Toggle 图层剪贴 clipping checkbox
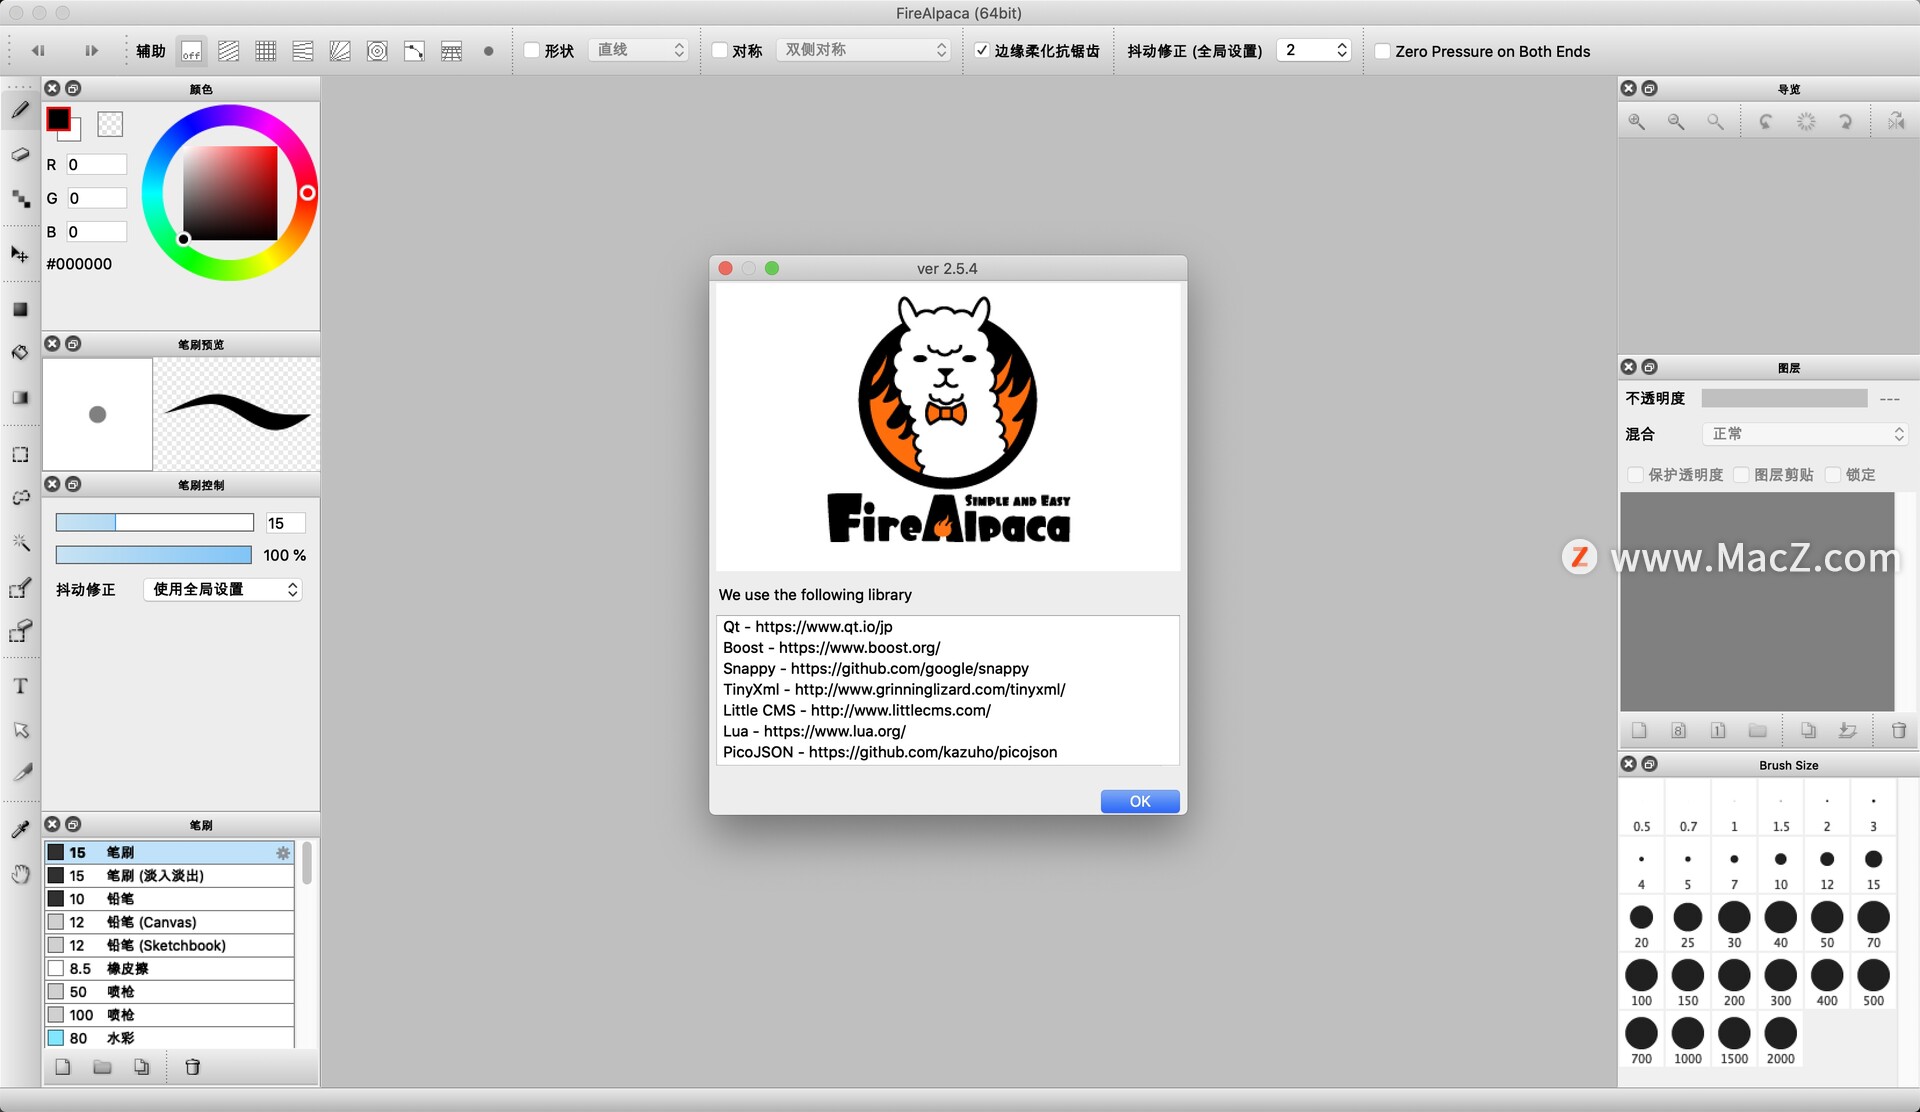Image resolution: width=1920 pixels, height=1112 pixels. click(x=1740, y=475)
